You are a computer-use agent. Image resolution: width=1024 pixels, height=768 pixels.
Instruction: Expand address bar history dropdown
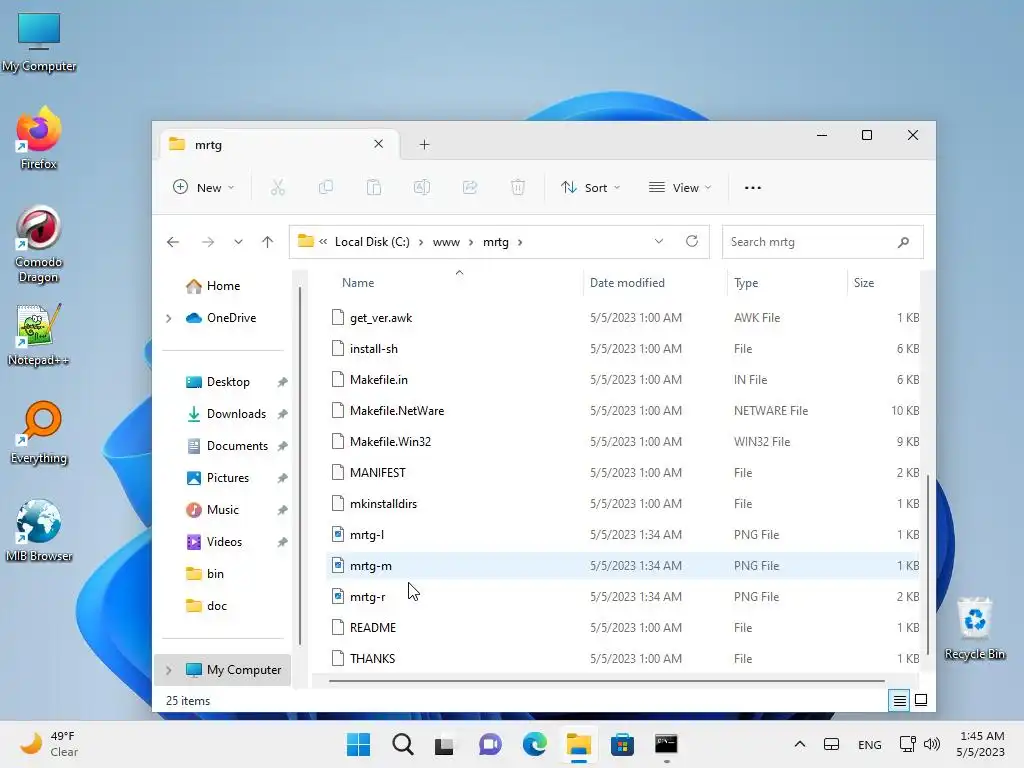pyautogui.click(x=659, y=241)
